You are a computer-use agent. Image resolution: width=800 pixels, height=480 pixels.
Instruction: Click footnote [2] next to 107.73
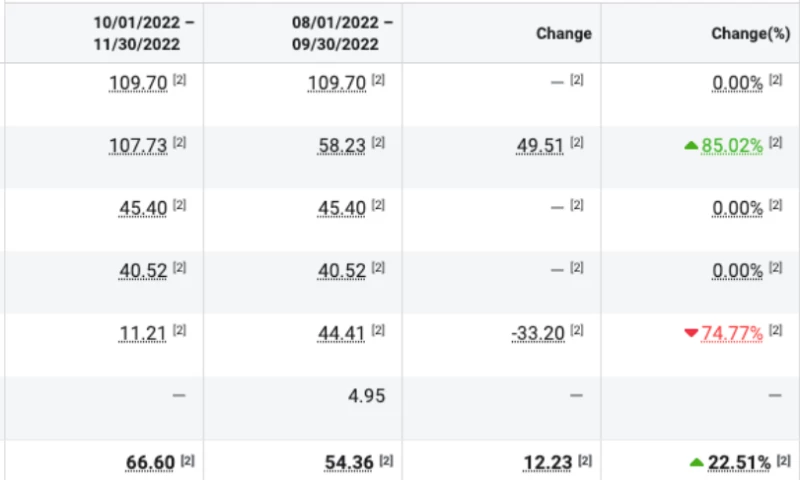(x=180, y=143)
